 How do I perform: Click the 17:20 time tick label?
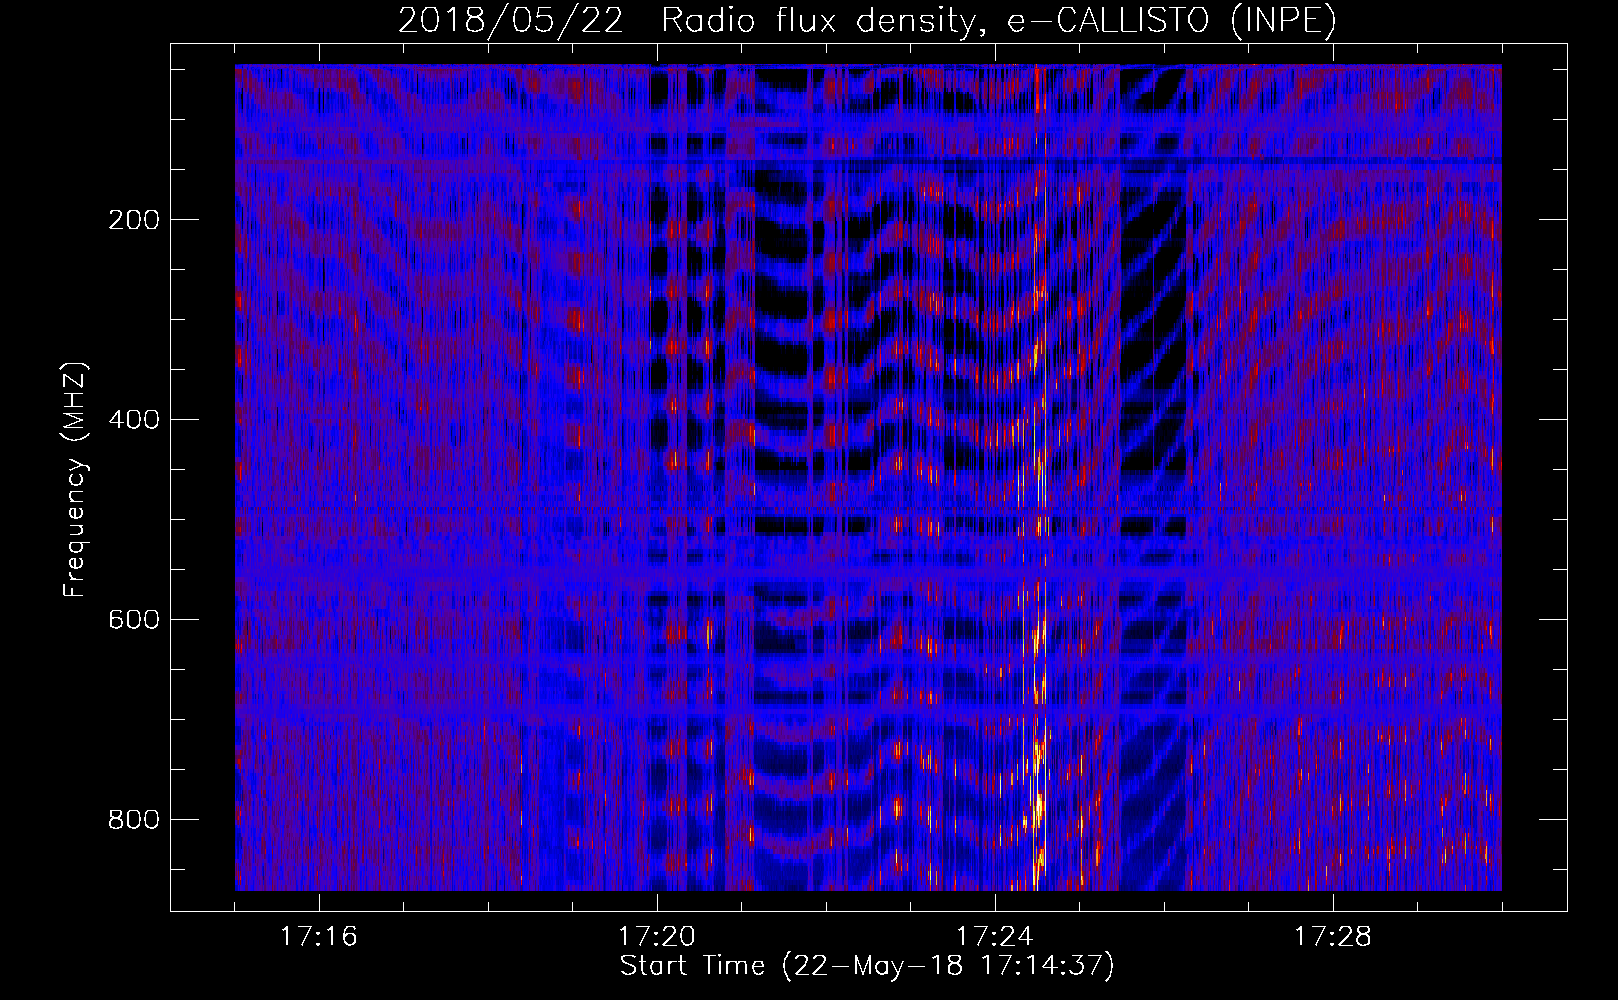657,937
